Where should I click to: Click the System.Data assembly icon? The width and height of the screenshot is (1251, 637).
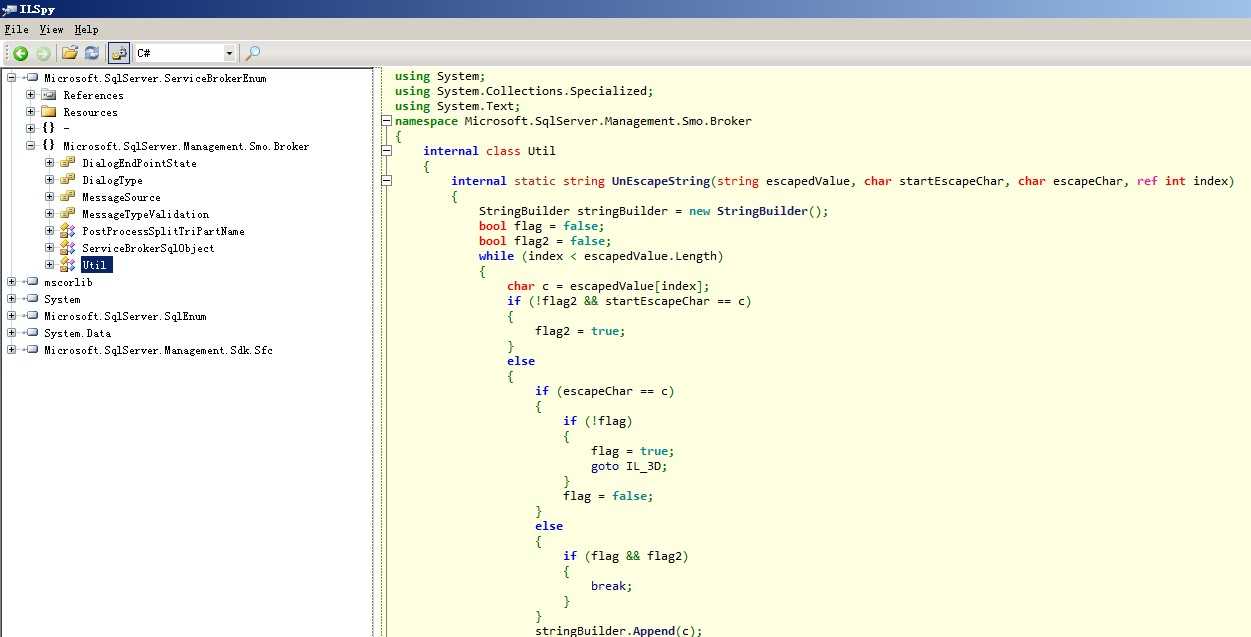pos(30,333)
